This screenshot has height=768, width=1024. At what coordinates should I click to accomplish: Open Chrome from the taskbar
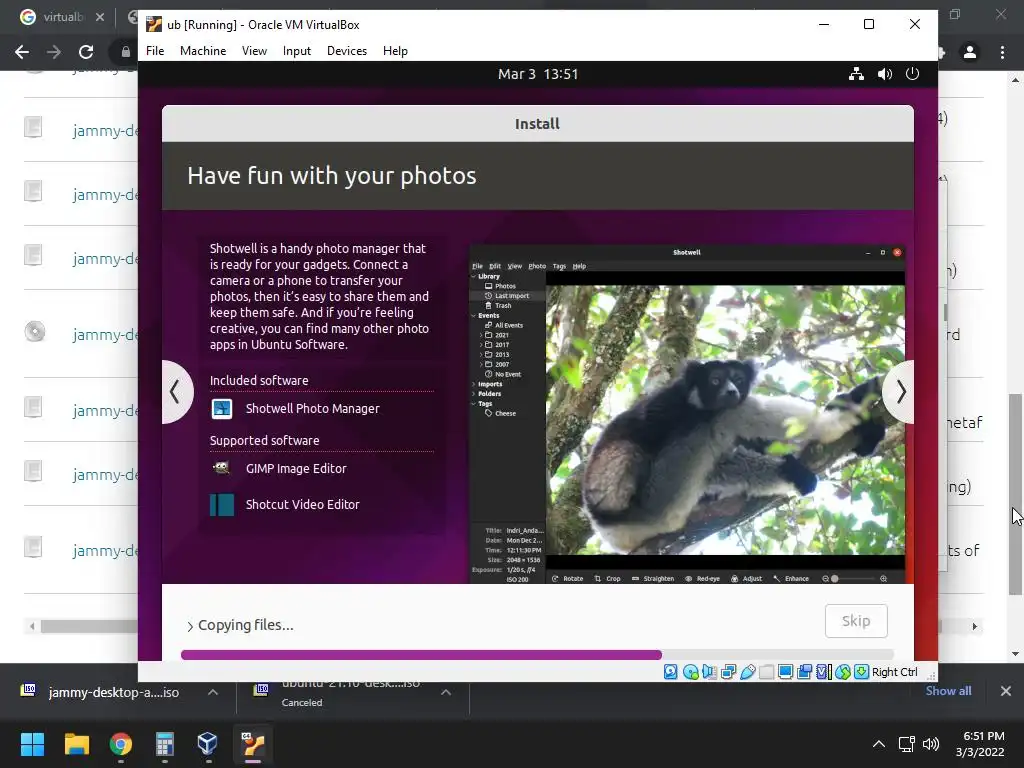(121, 744)
